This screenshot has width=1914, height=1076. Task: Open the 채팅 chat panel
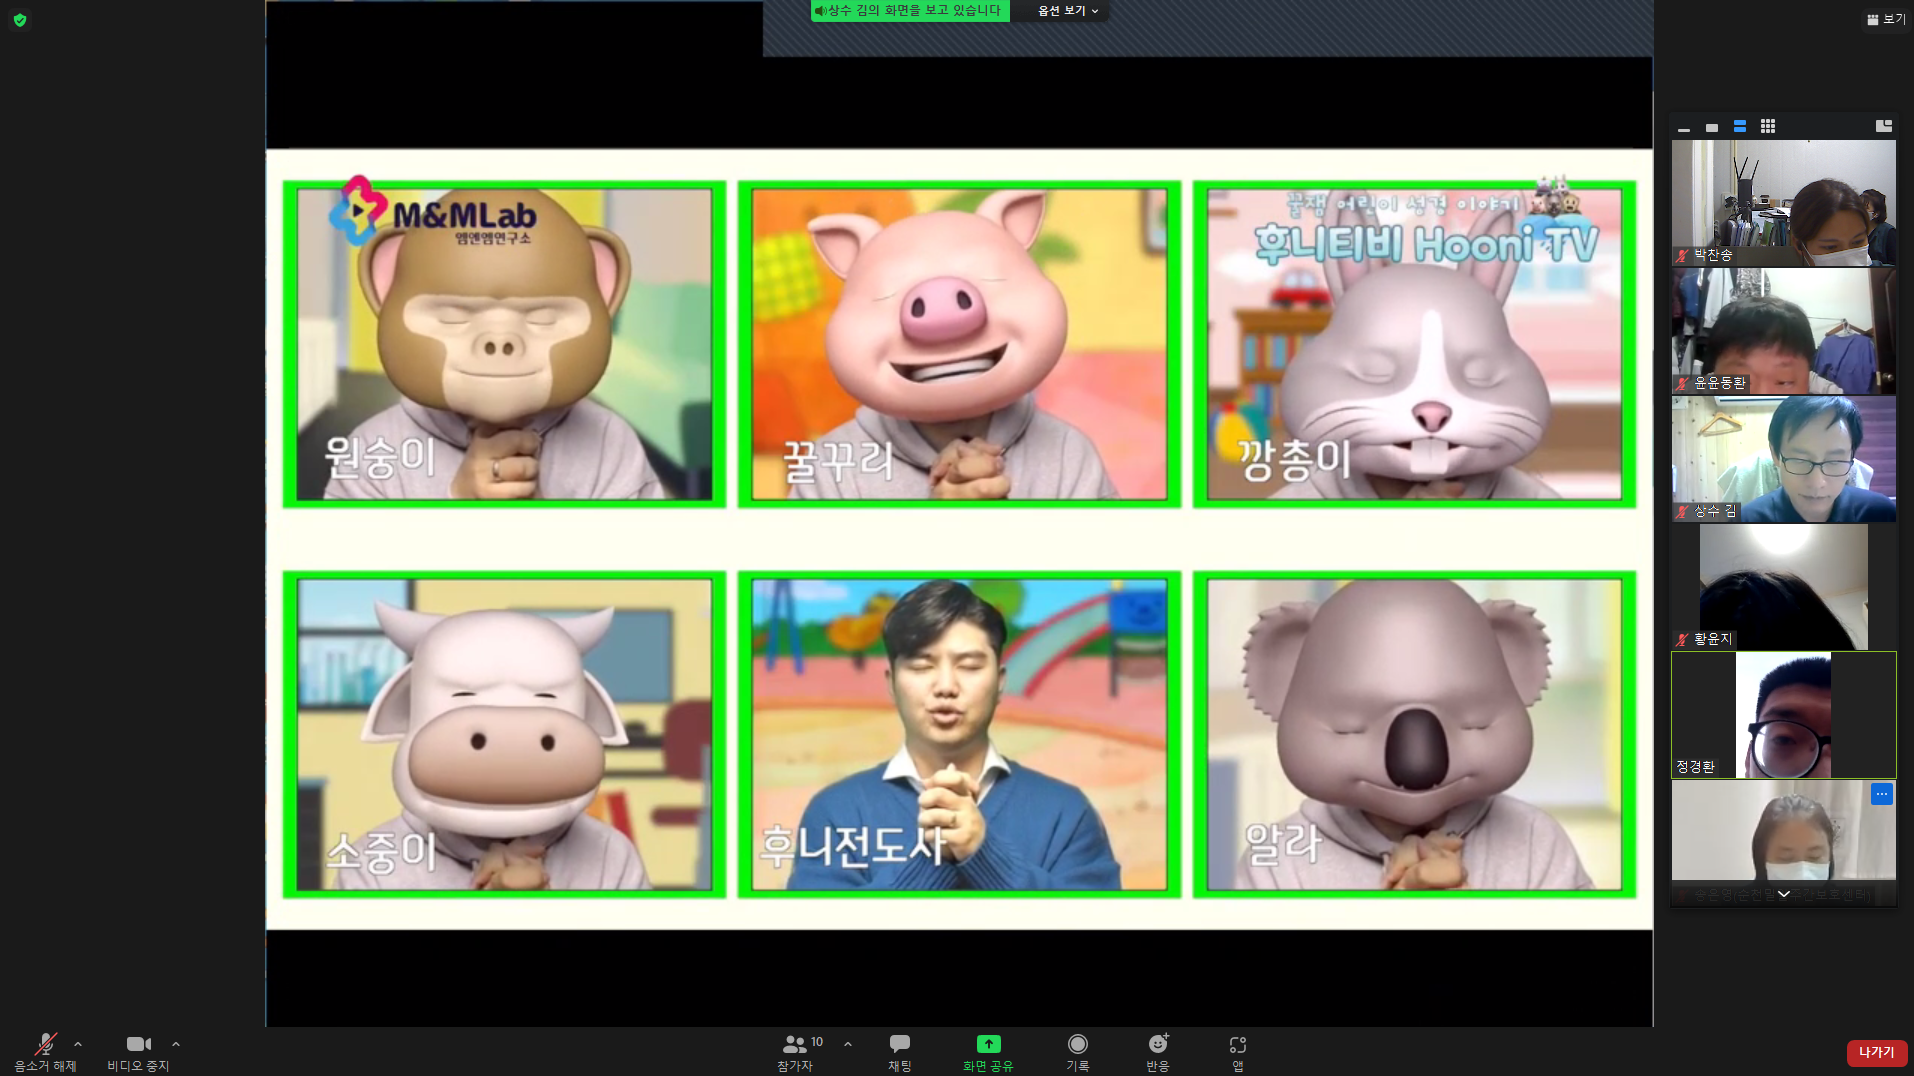pos(900,1052)
